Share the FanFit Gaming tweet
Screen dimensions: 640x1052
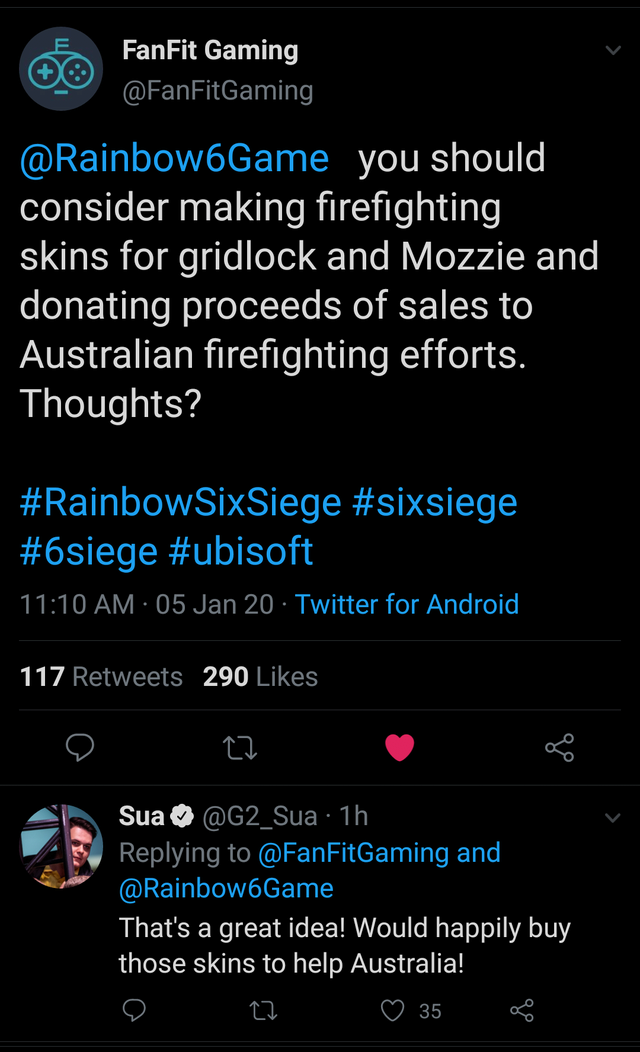coord(559,747)
